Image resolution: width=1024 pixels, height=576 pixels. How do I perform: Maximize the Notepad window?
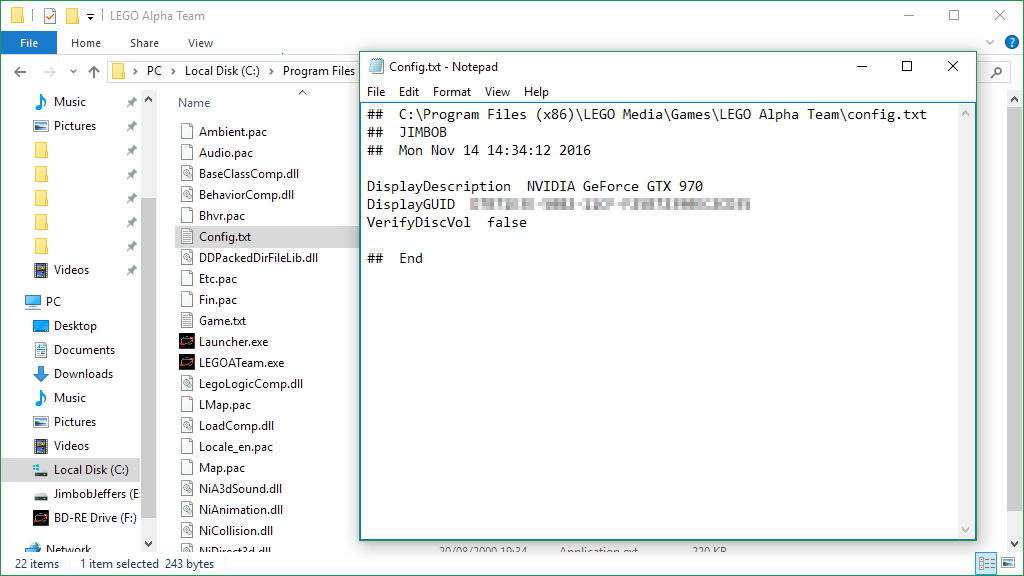(906, 66)
